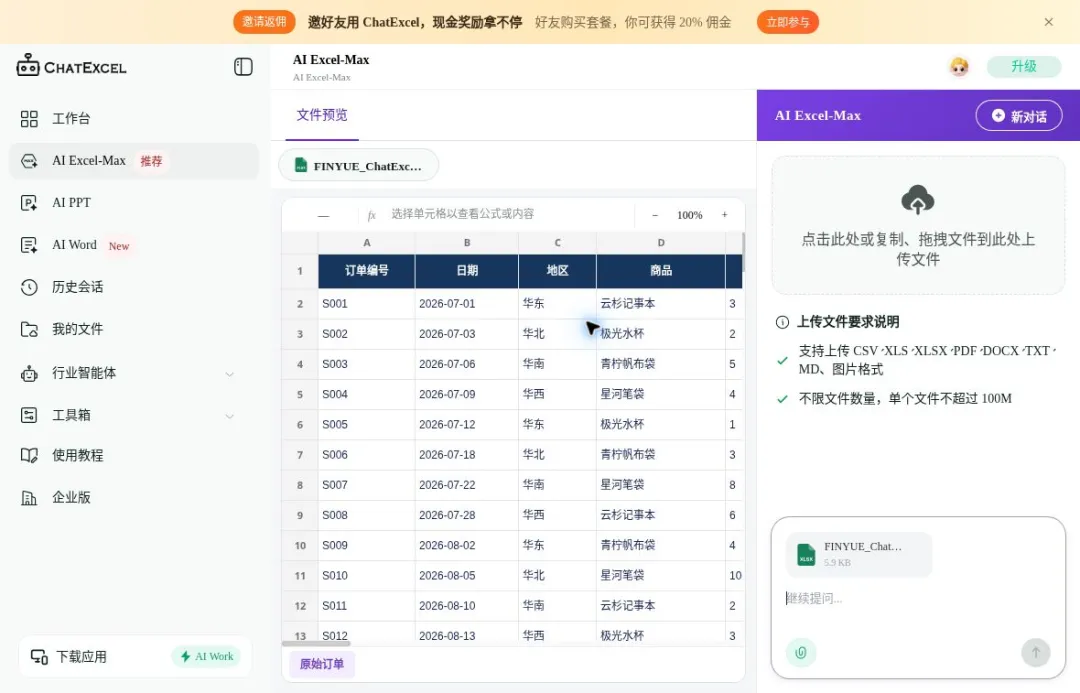Image resolution: width=1080 pixels, height=693 pixels.
Task: Click the AI Work button
Action: click(207, 656)
